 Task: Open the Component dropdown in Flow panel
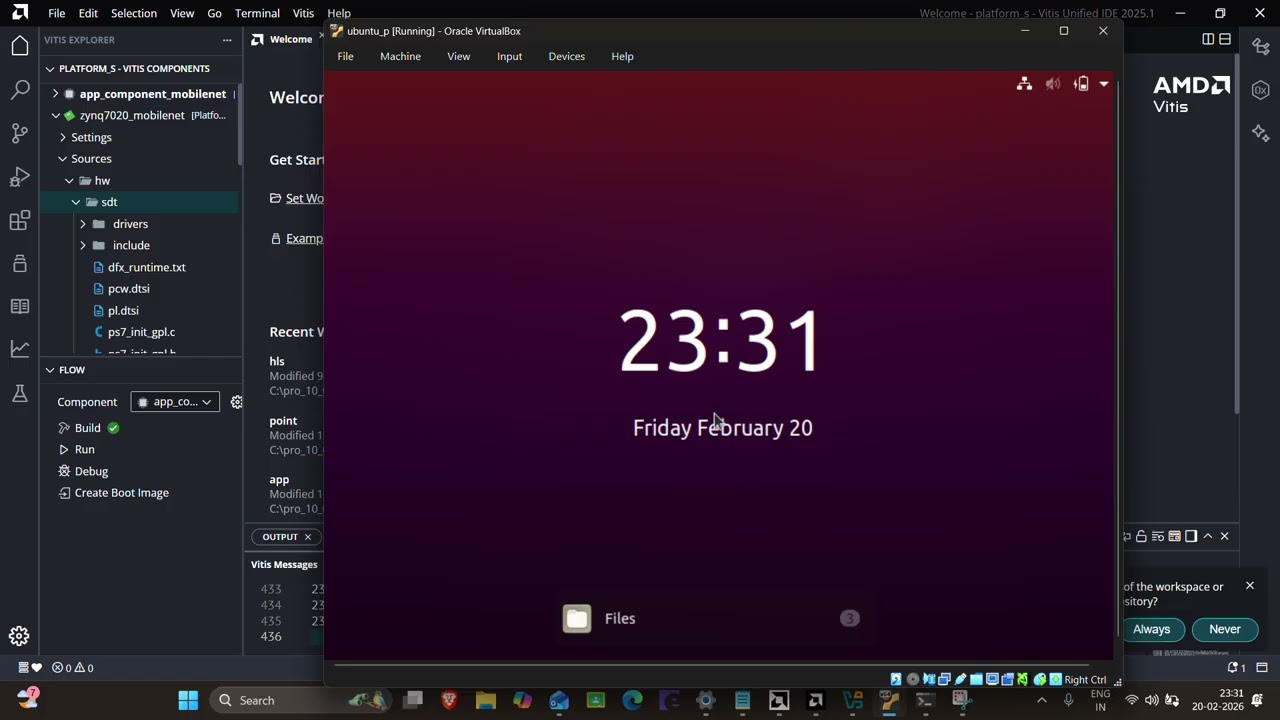coord(175,402)
